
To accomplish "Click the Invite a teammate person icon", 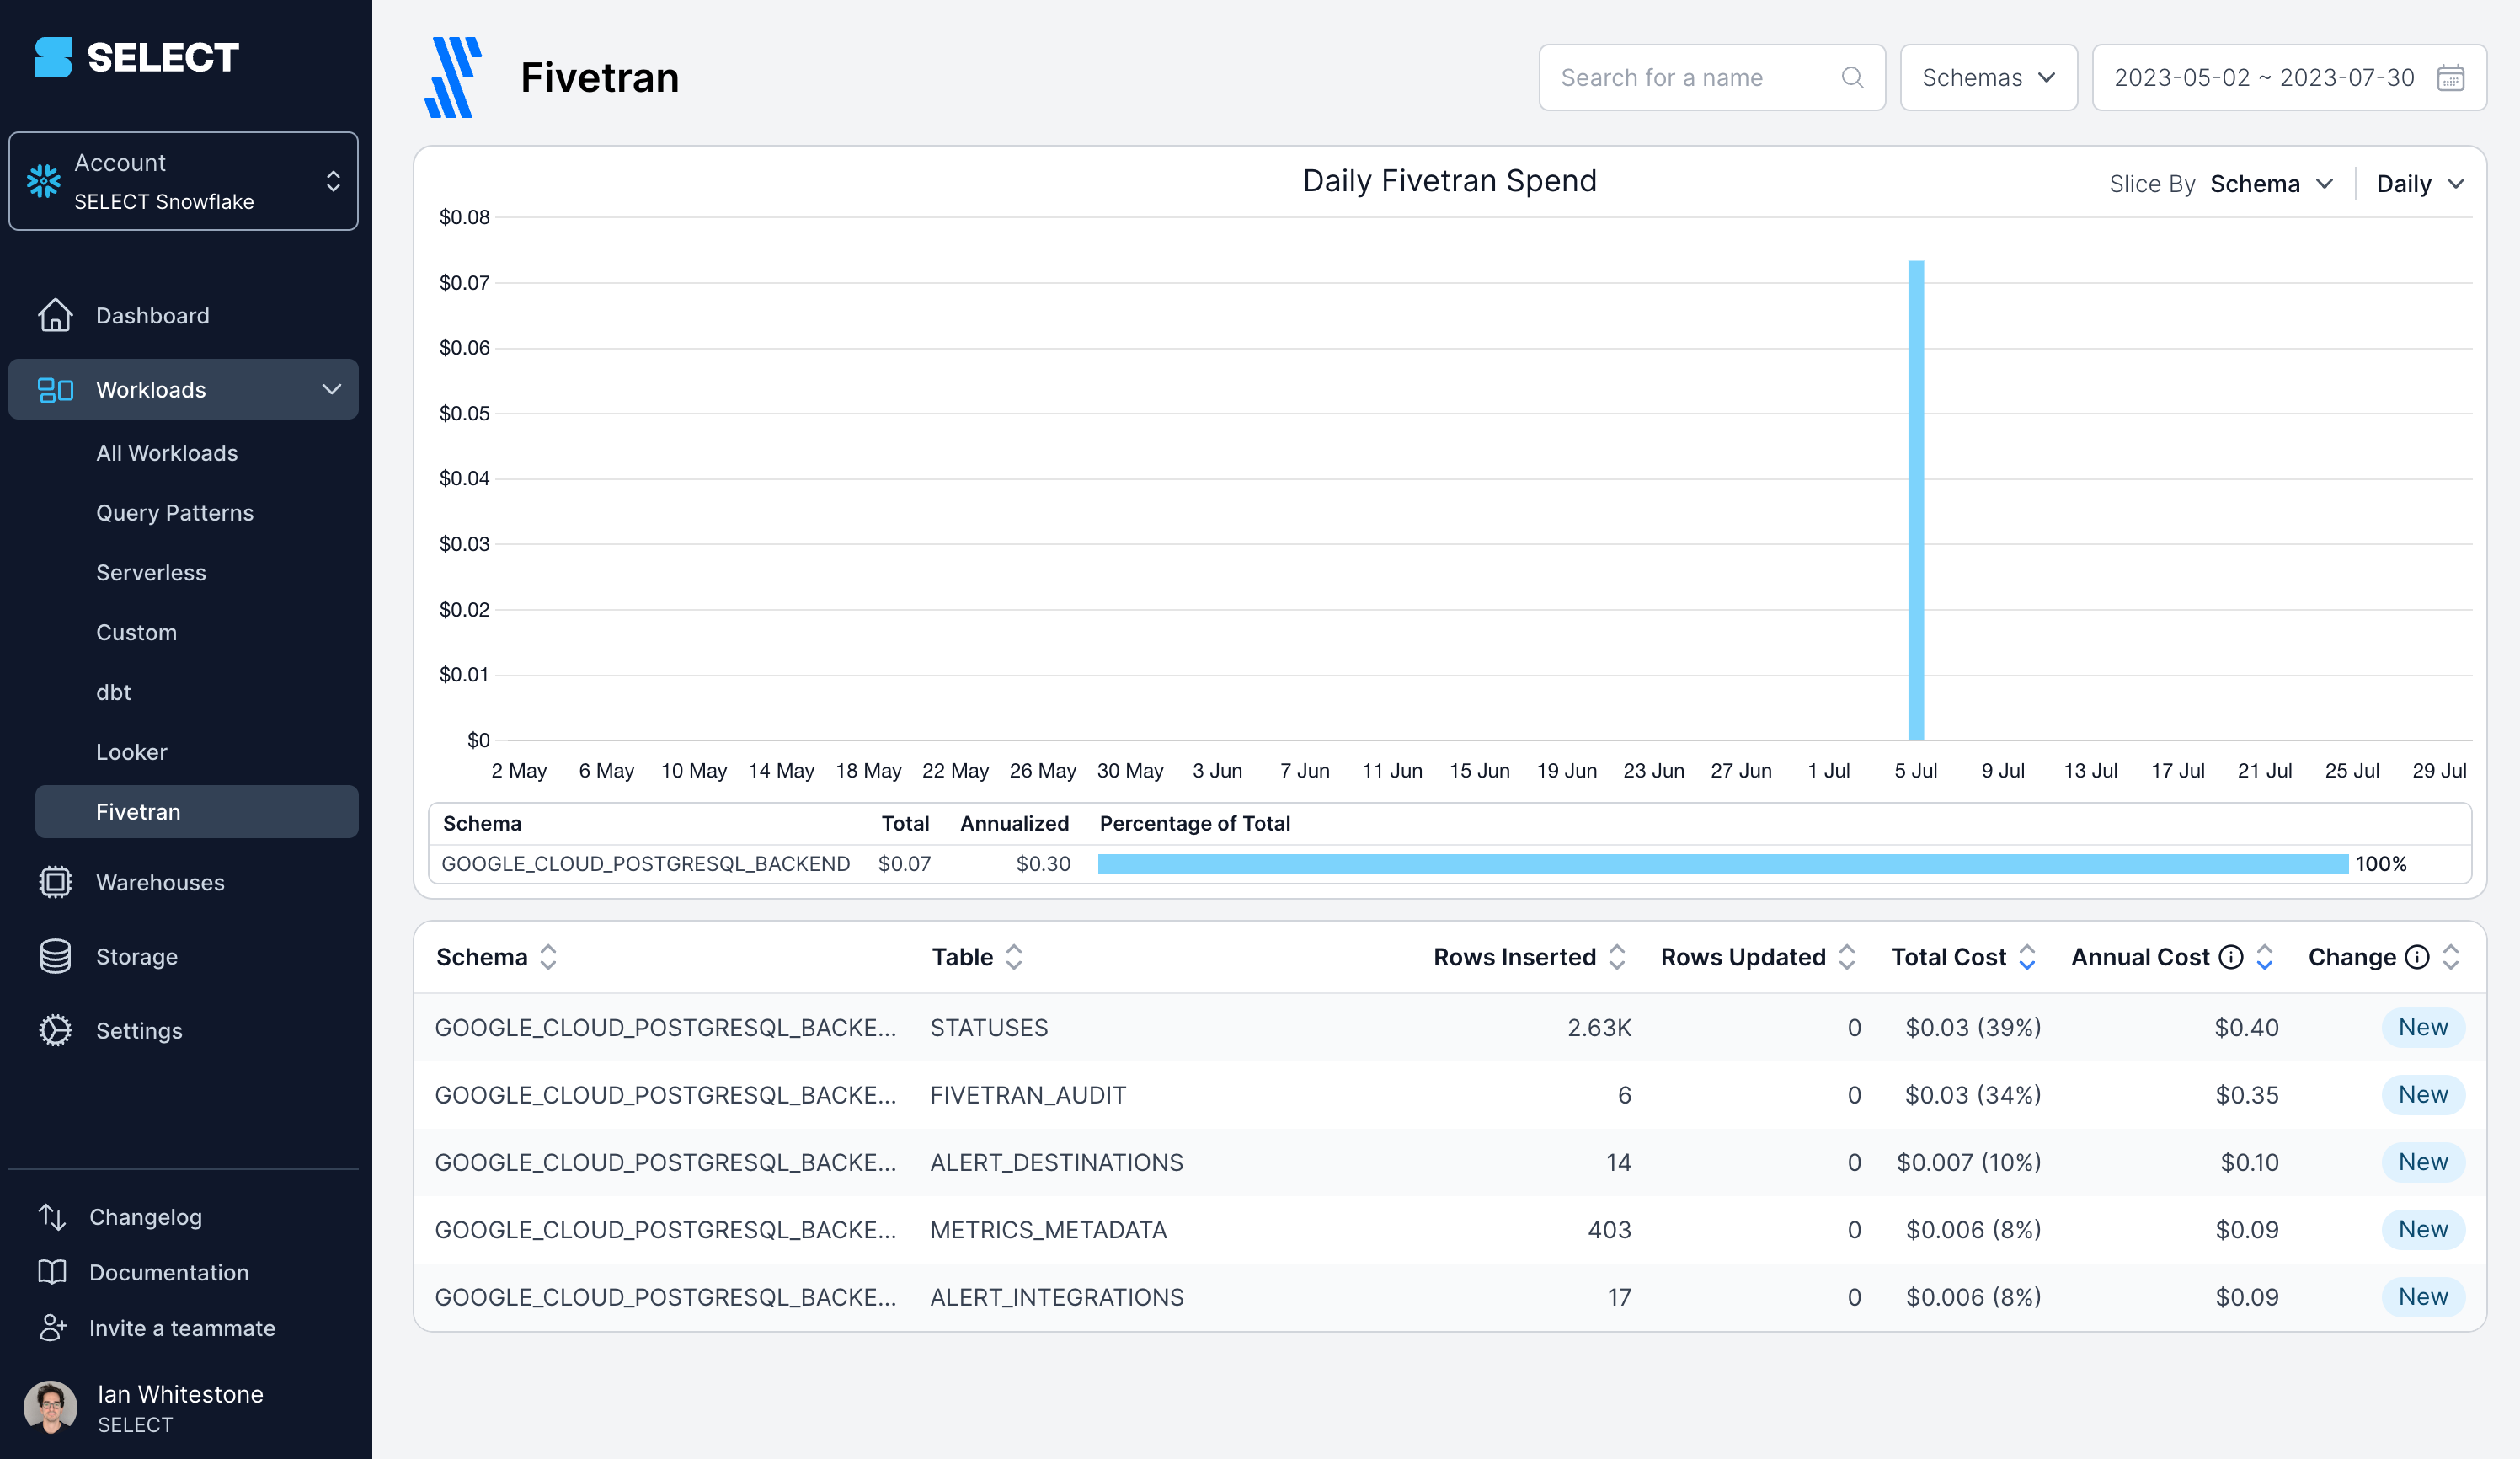I will point(52,1328).
